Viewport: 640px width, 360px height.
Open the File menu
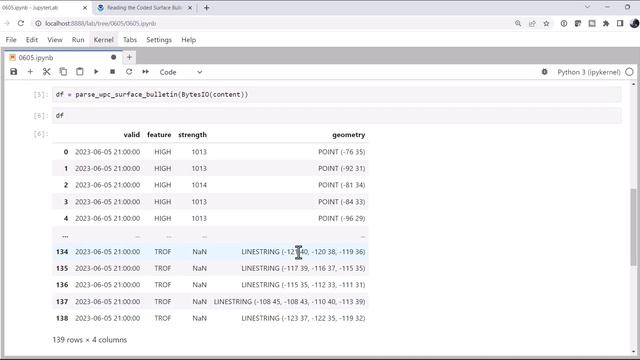(x=11, y=40)
